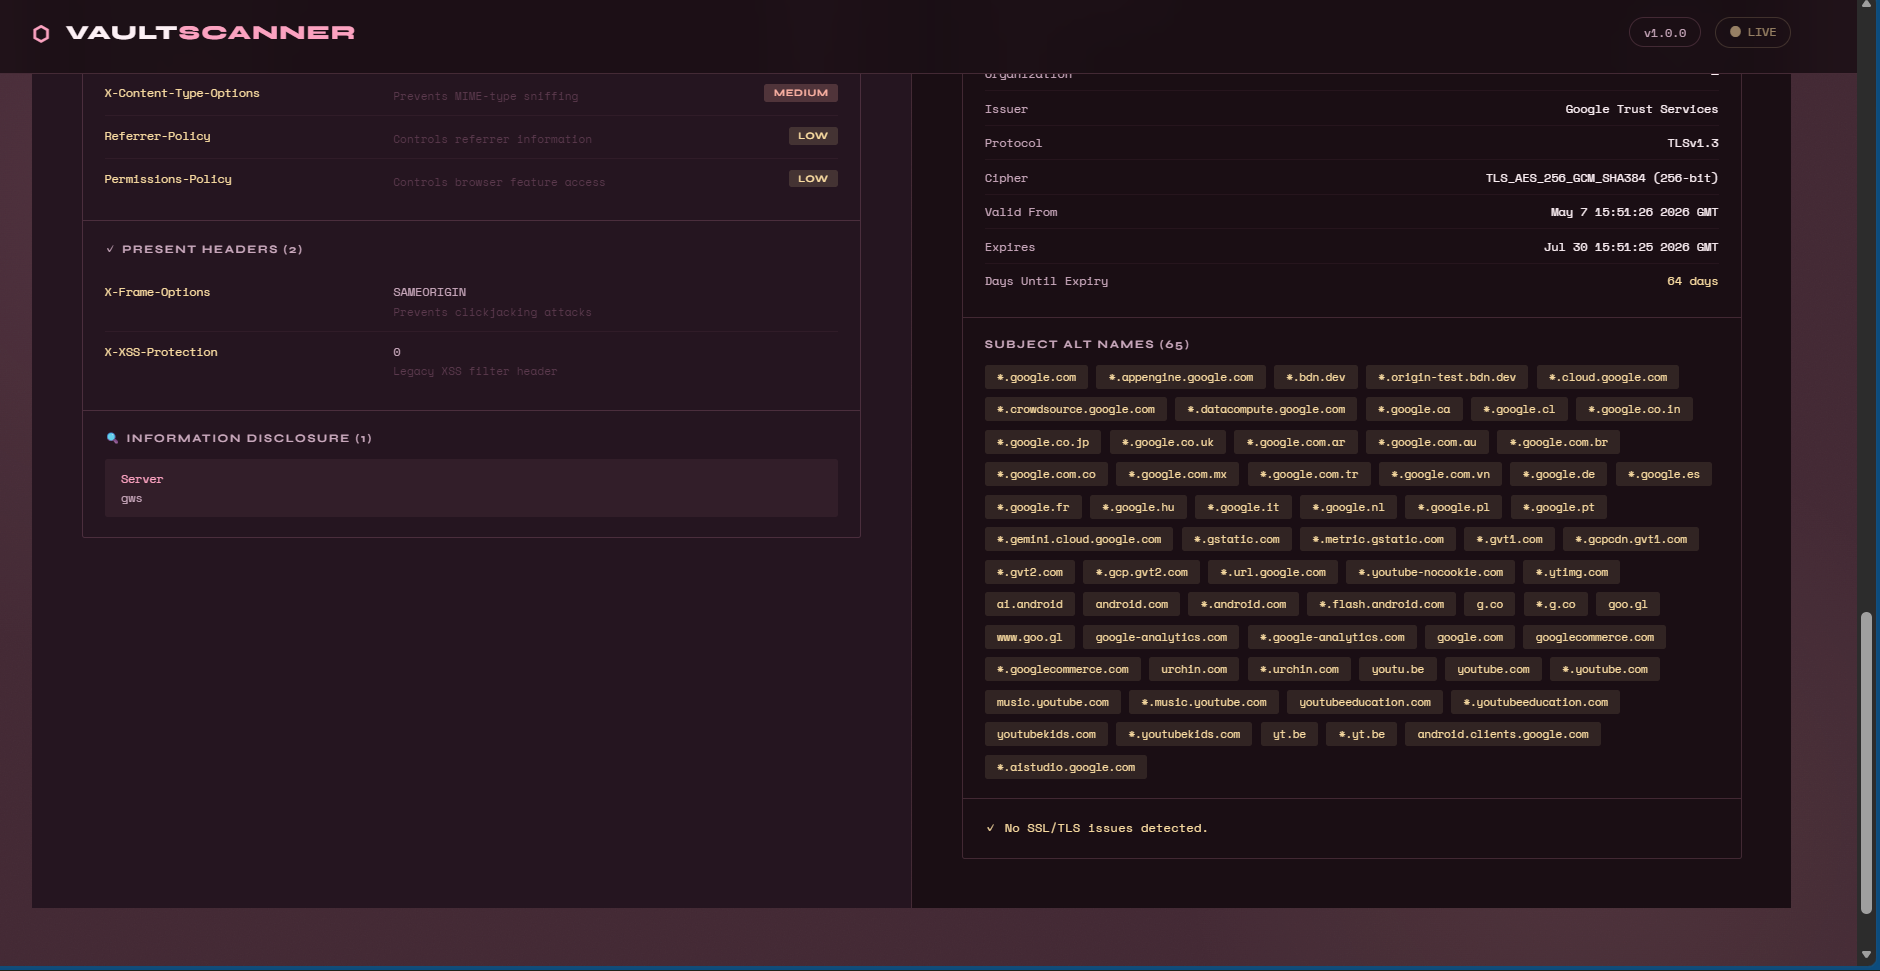The width and height of the screenshot is (1880, 971).
Task: Click the *.bdn.dev chip
Action: [1315, 377]
